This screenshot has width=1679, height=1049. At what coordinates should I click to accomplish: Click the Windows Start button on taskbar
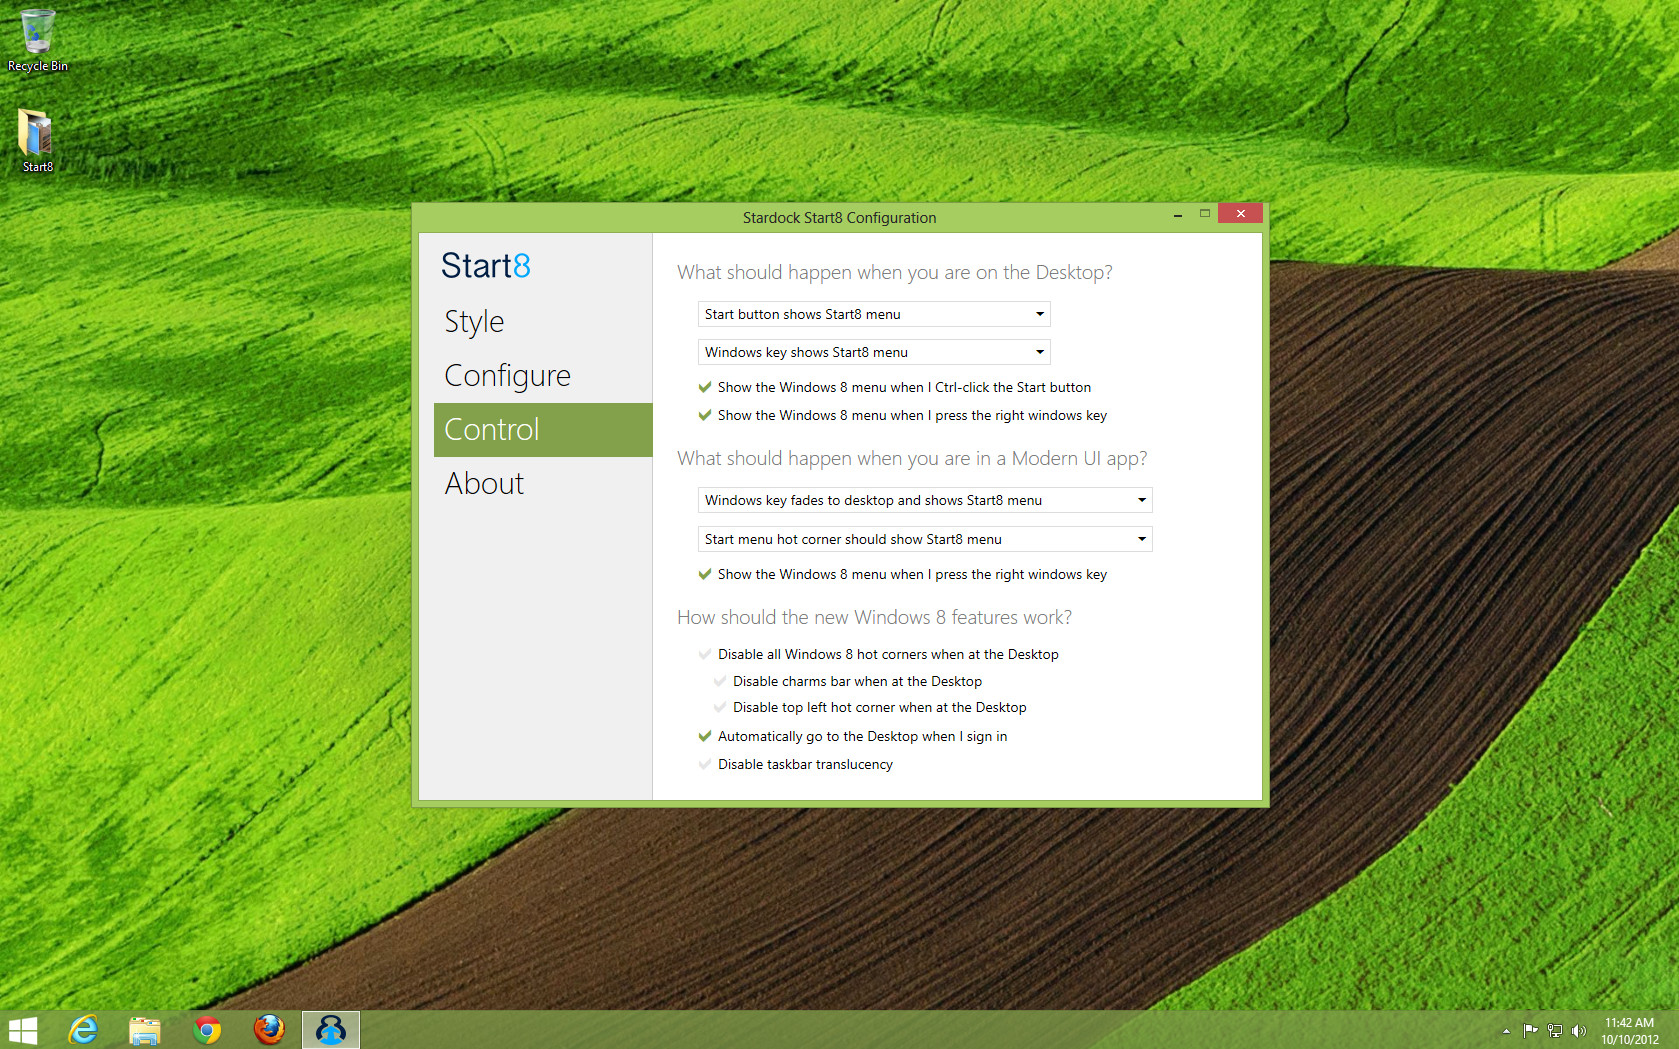[22, 1030]
